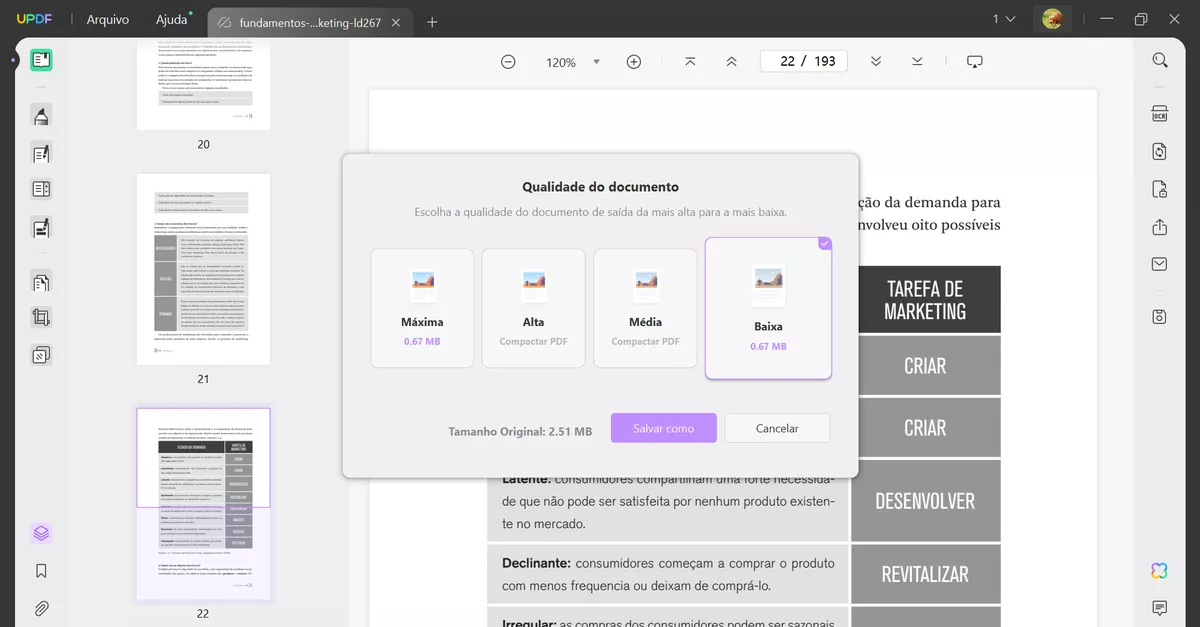Open the bookmarks panel
1200x627 pixels.
pos(40,570)
